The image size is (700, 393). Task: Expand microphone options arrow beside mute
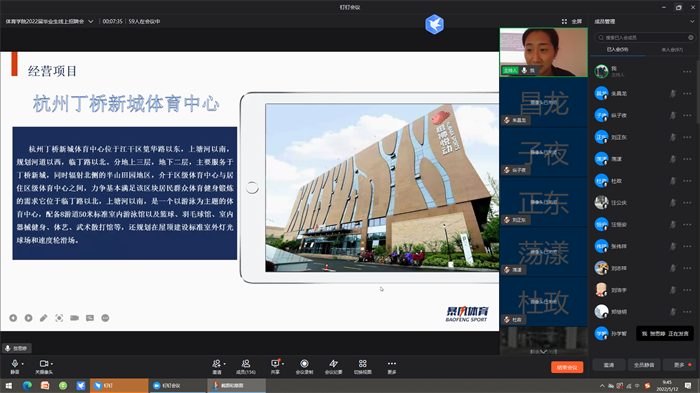pyautogui.click(x=23, y=364)
